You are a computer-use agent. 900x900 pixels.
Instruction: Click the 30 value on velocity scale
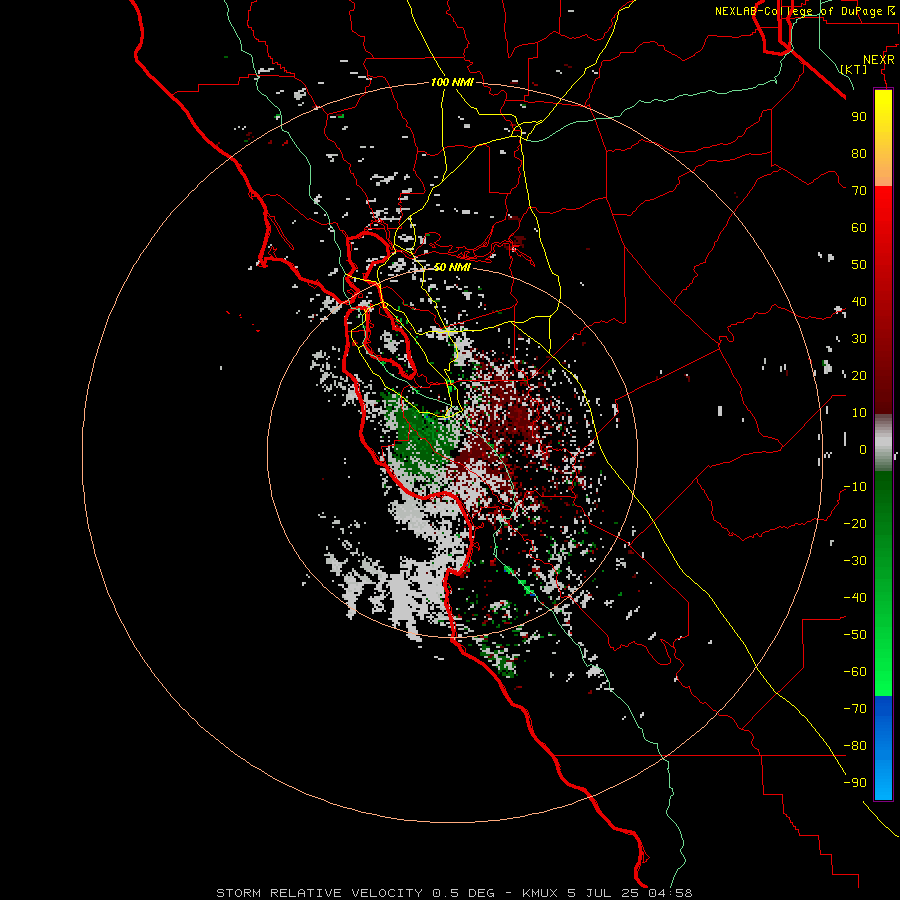[859, 339]
